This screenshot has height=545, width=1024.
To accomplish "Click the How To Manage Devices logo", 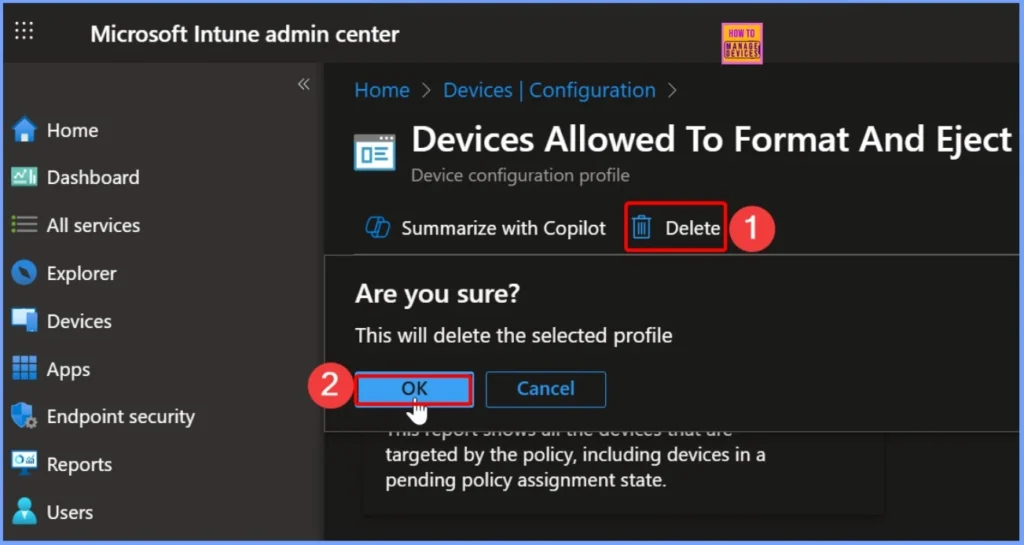I will pyautogui.click(x=741, y=44).
